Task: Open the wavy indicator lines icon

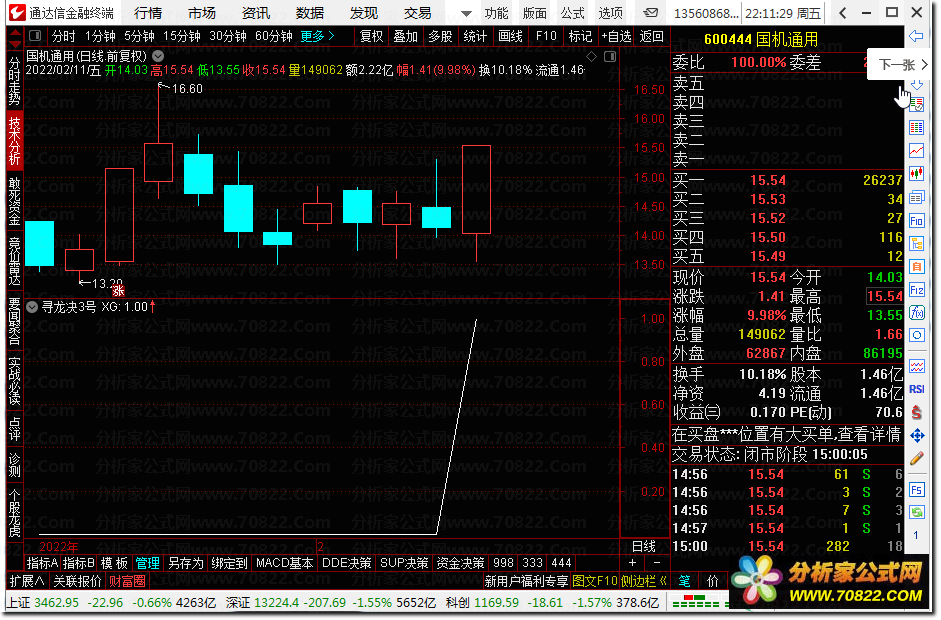Action: (916, 367)
